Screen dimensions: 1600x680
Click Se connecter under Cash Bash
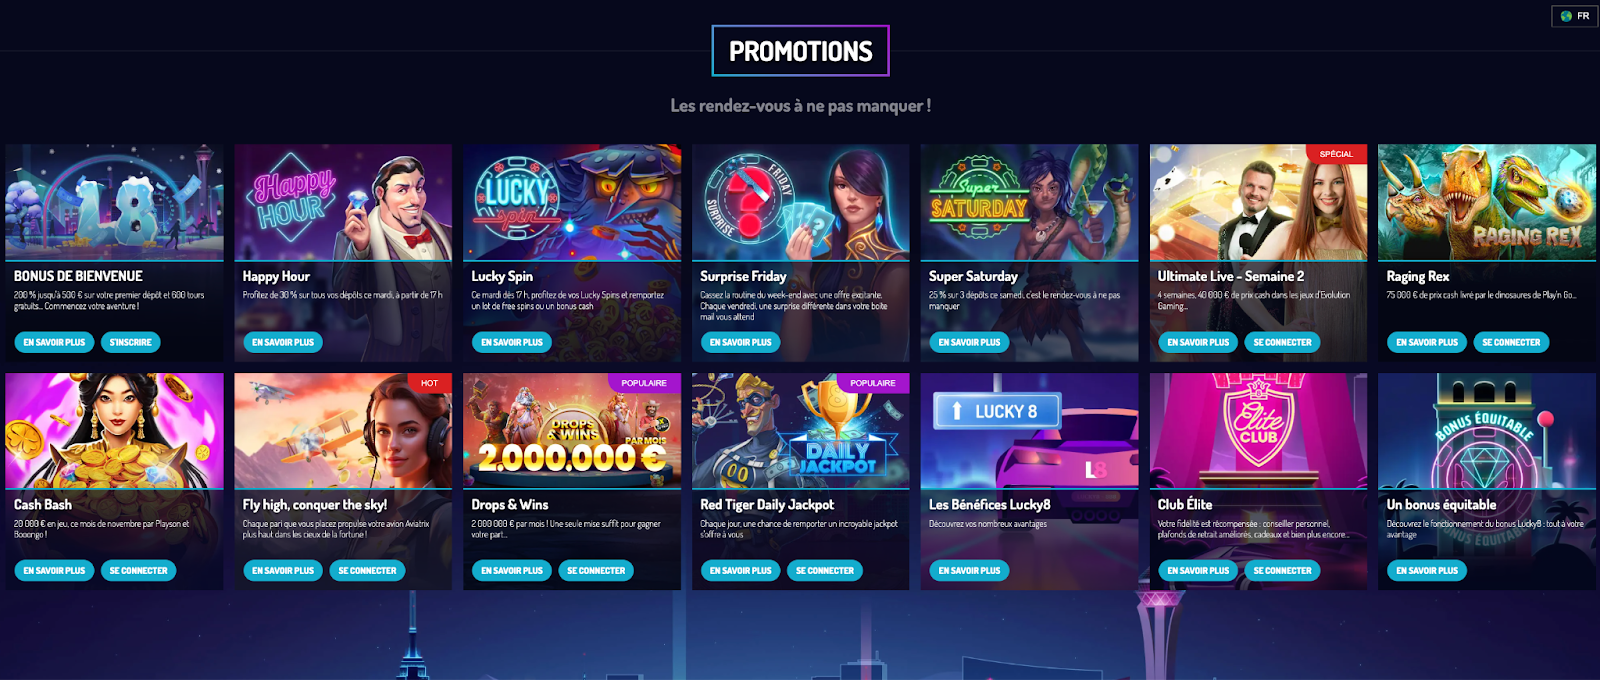(138, 571)
